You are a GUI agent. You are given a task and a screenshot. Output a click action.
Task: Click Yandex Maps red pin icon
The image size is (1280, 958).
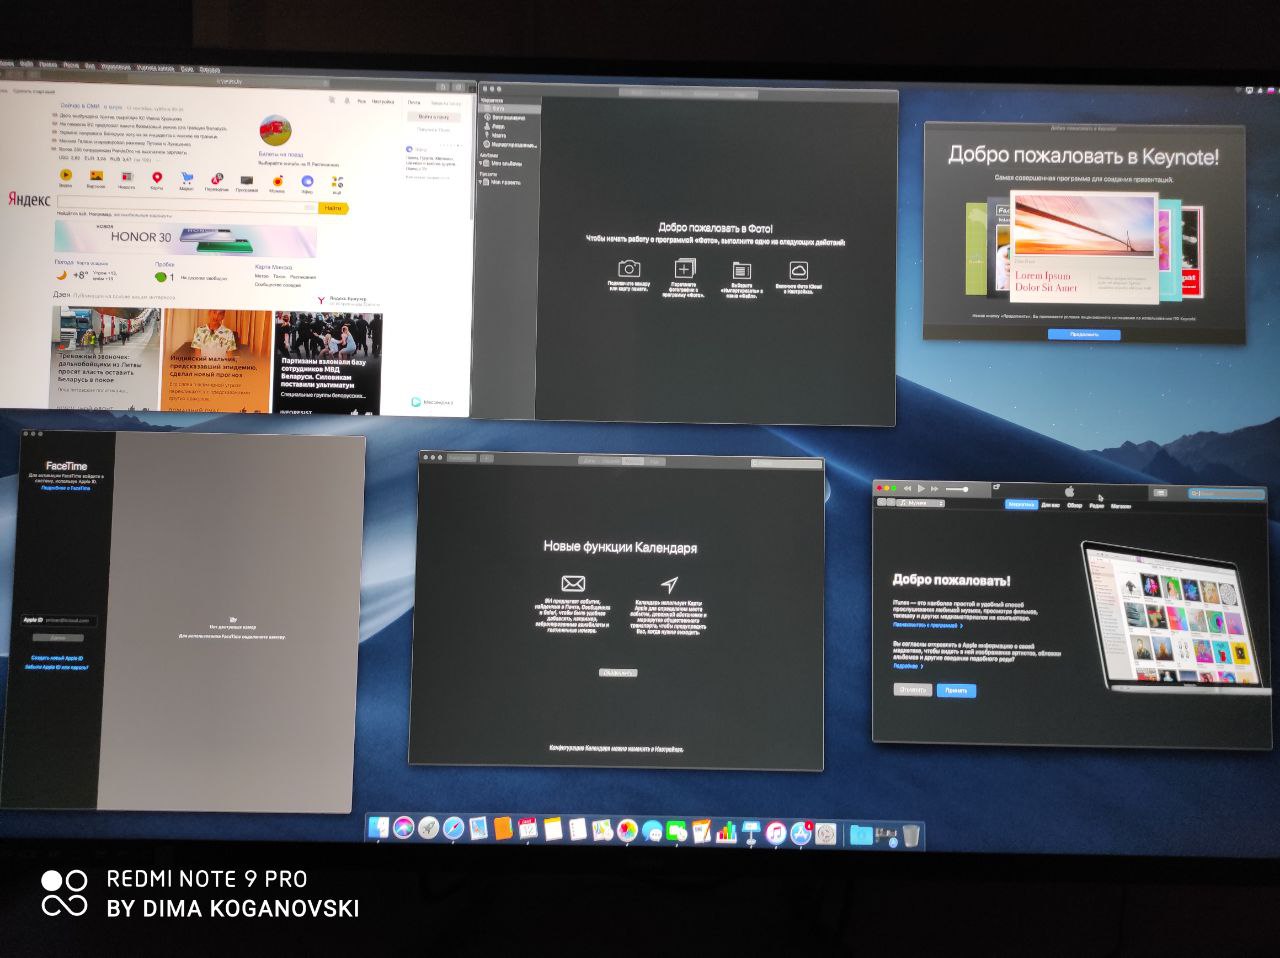(157, 177)
